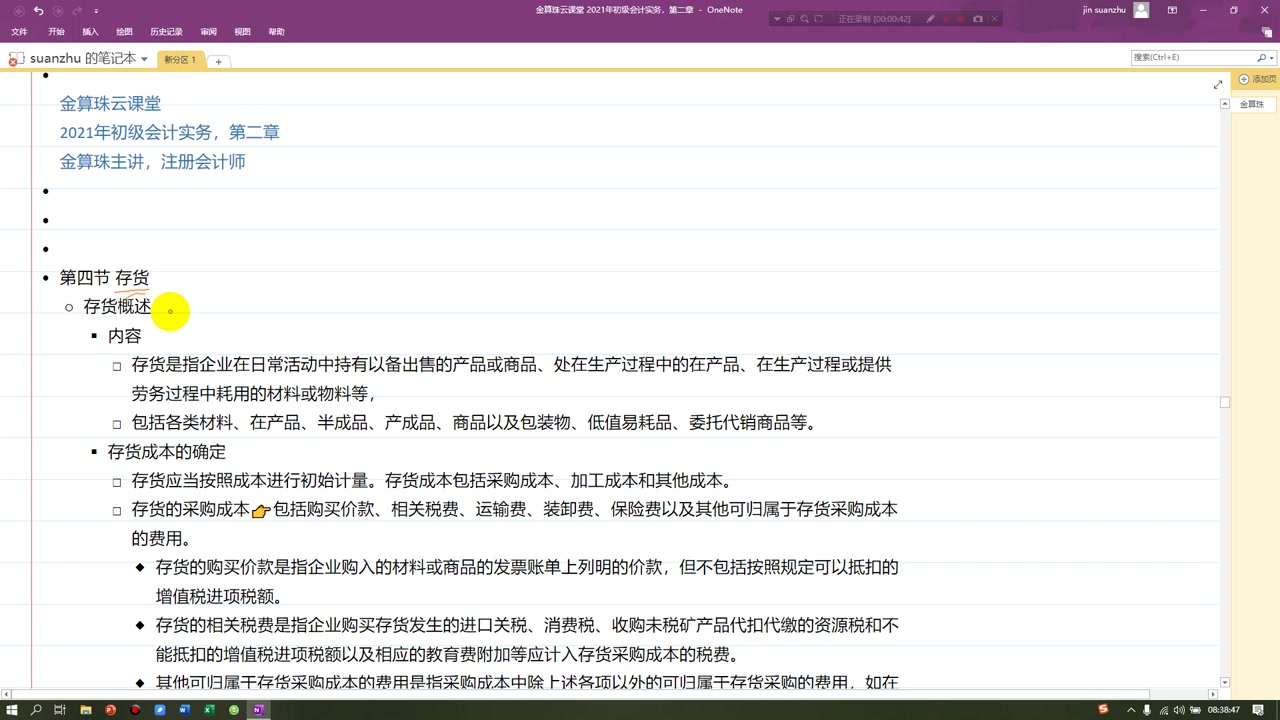Viewport: 1280px width, 720px height.
Task: Click the jin suanzhu account name
Action: click(x=1104, y=10)
